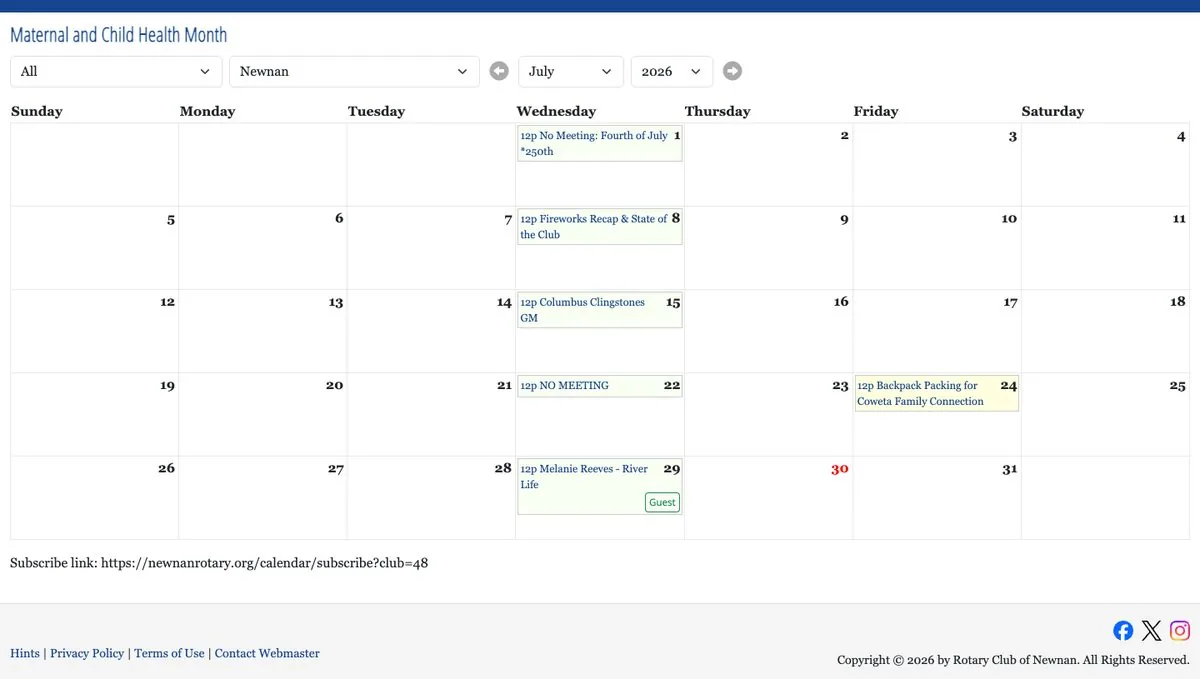Viewport: 1200px width, 679px height.
Task: Go to the previous month arrow
Action: pyautogui.click(x=499, y=71)
